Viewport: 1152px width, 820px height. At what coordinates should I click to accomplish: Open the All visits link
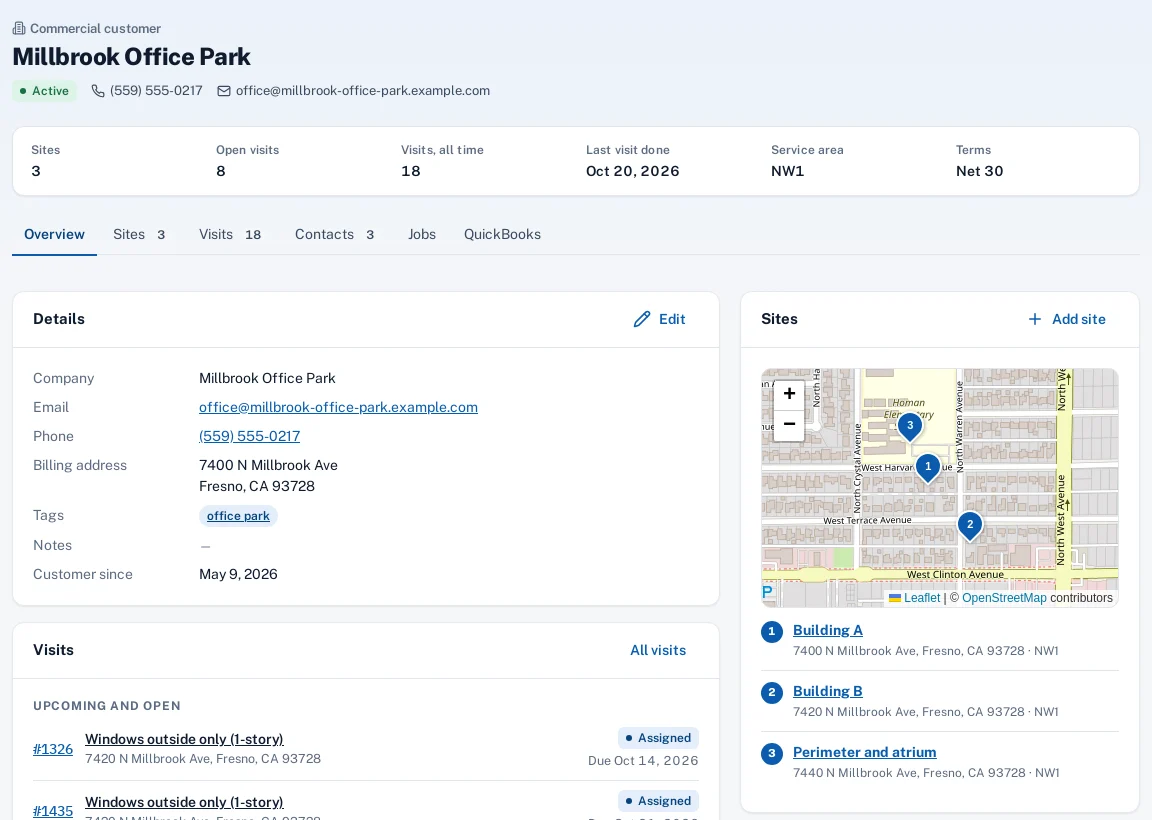(x=658, y=650)
